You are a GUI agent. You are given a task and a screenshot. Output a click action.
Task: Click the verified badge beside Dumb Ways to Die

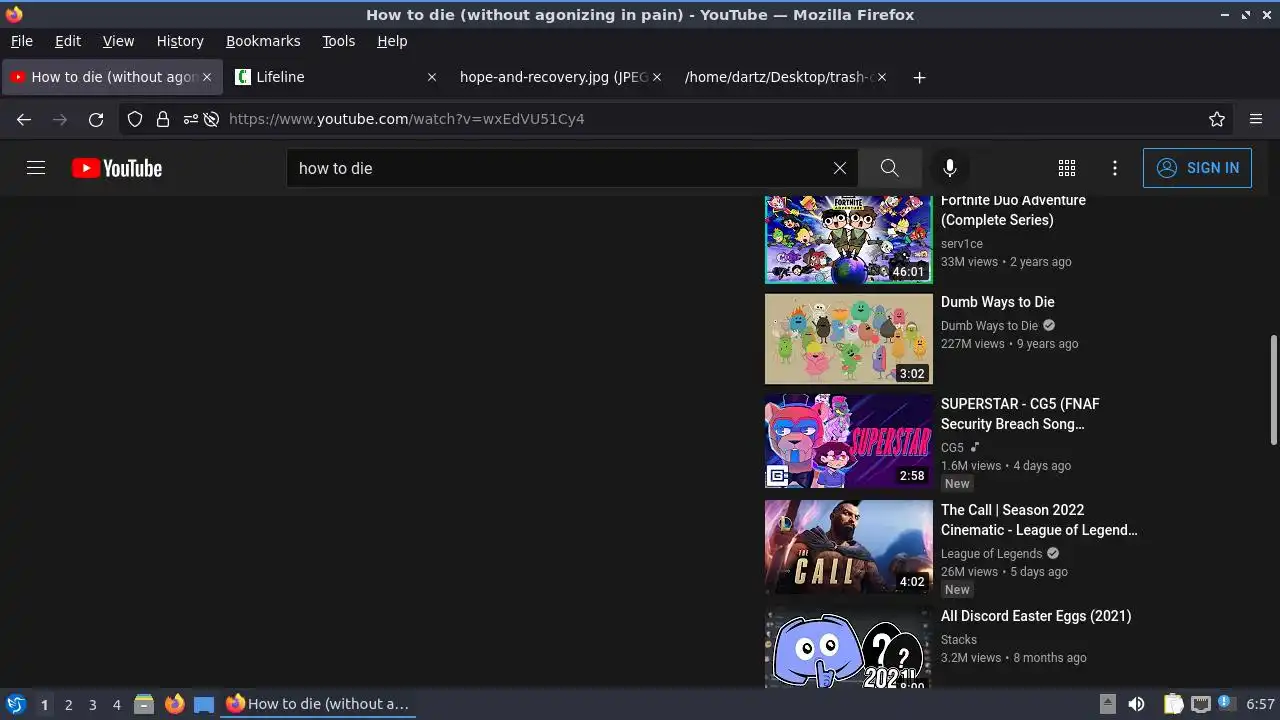point(1049,326)
